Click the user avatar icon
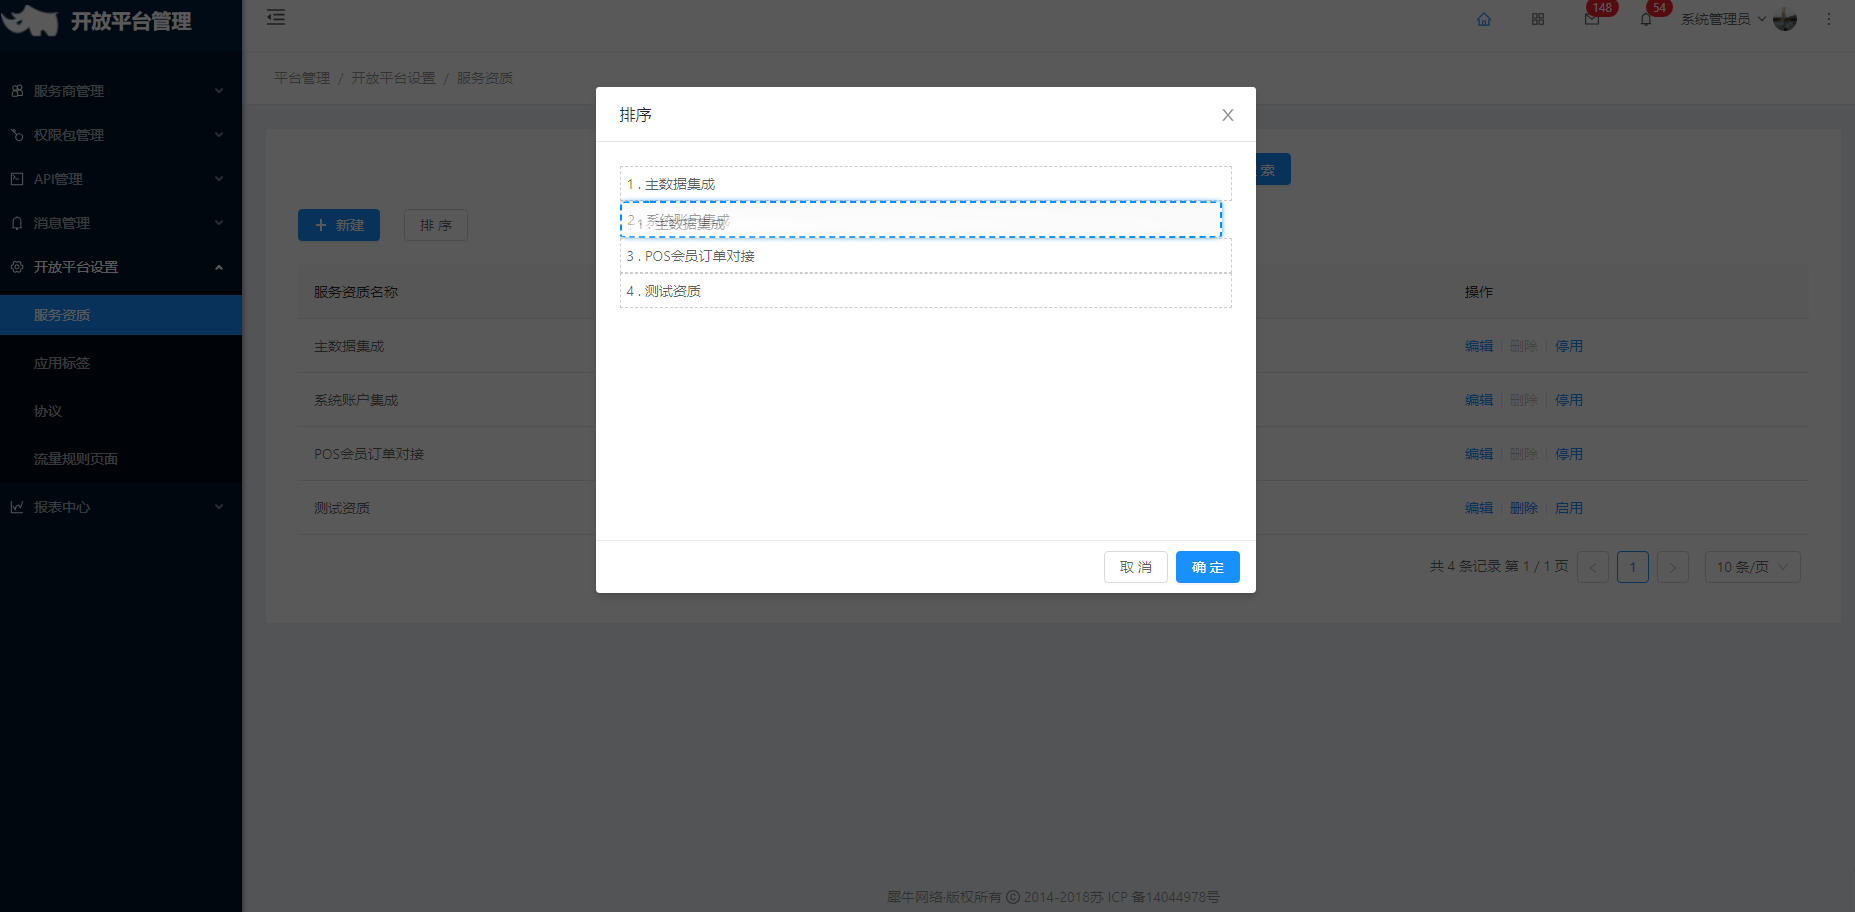 (1785, 19)
